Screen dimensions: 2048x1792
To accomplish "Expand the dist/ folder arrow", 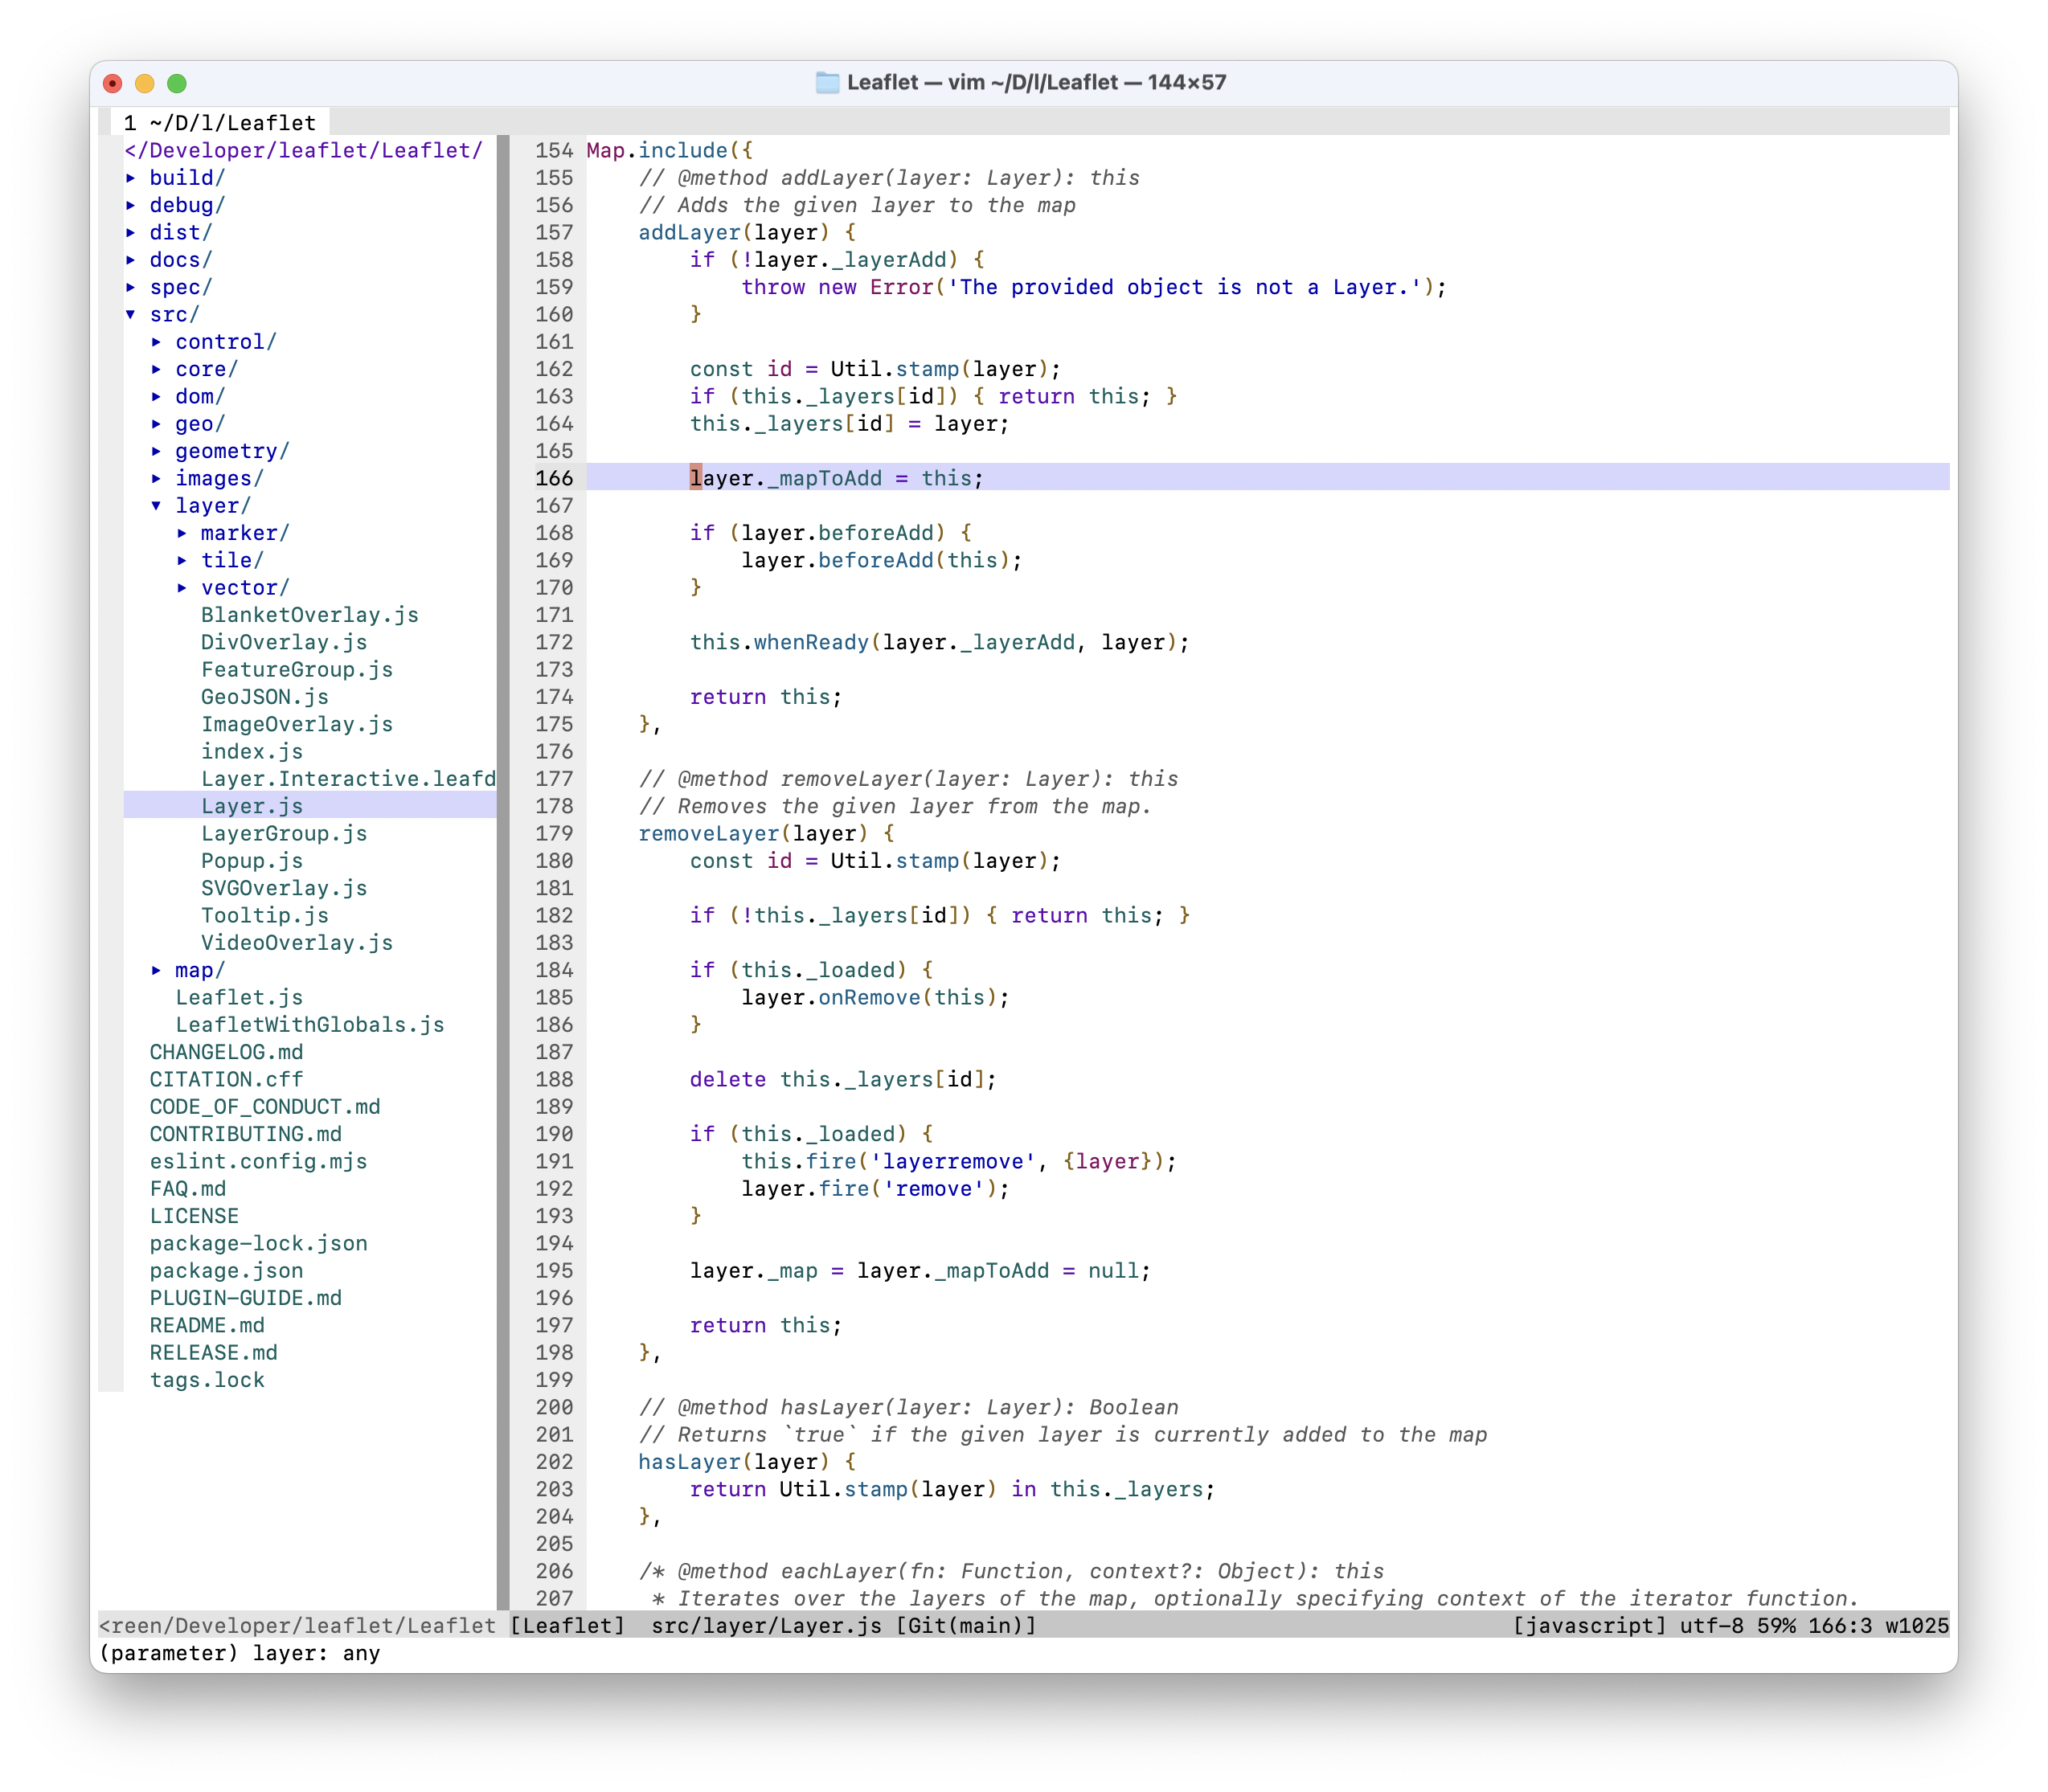I will click(x=131, y=232).
